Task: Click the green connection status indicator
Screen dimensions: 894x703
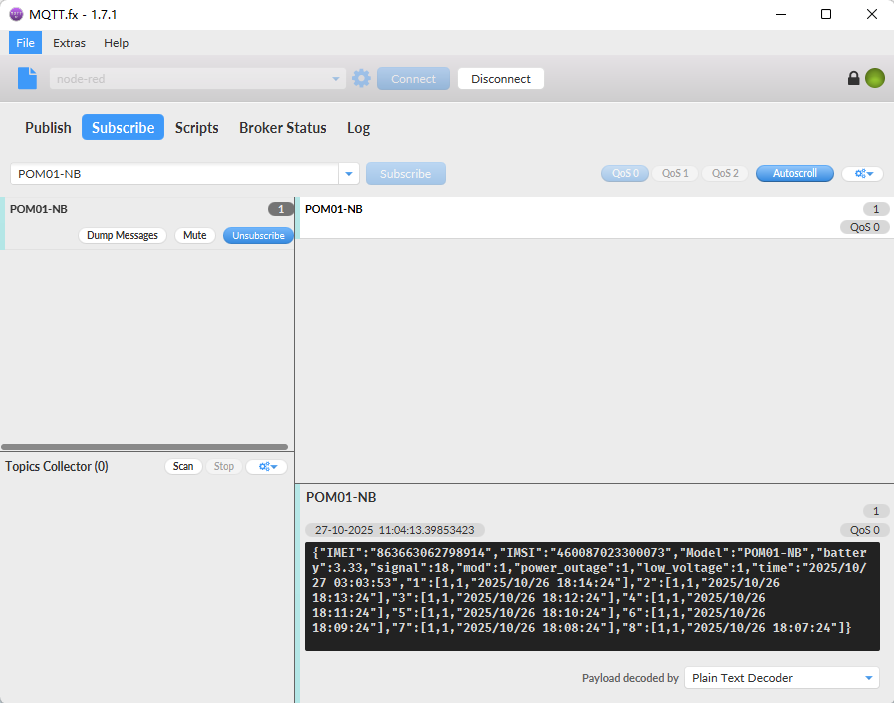Action: click(875, 78)
